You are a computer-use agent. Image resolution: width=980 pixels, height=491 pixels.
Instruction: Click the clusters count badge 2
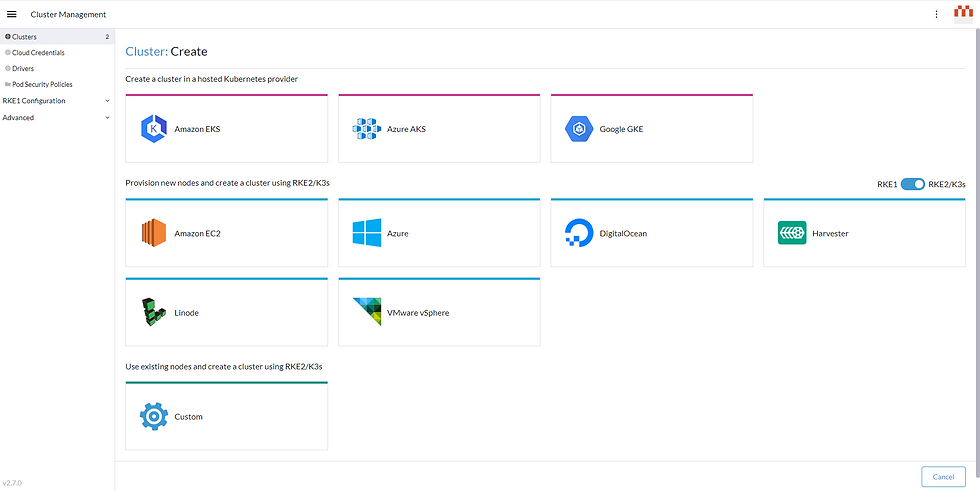click(x=107, y=37)
